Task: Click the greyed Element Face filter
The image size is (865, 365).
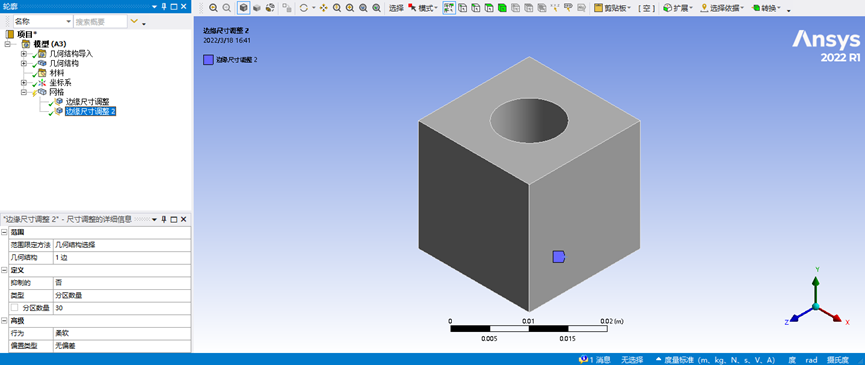Action: pos(528,8)
